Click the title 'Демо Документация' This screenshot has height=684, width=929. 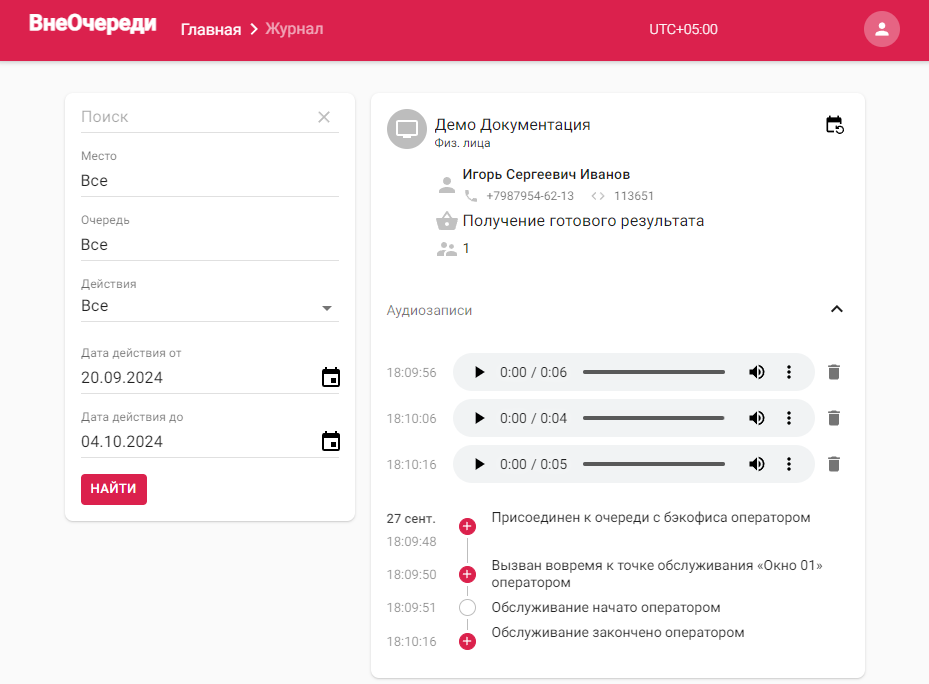pos(512,125)
